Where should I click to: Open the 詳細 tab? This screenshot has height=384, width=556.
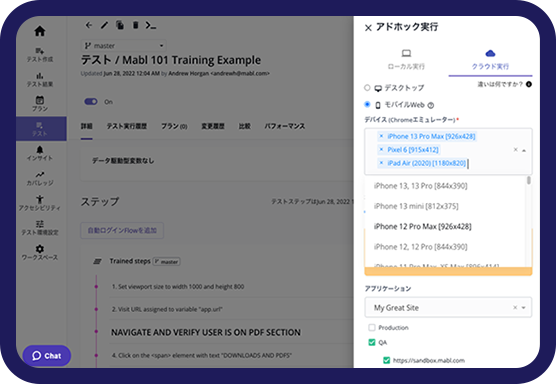(87, 126)
